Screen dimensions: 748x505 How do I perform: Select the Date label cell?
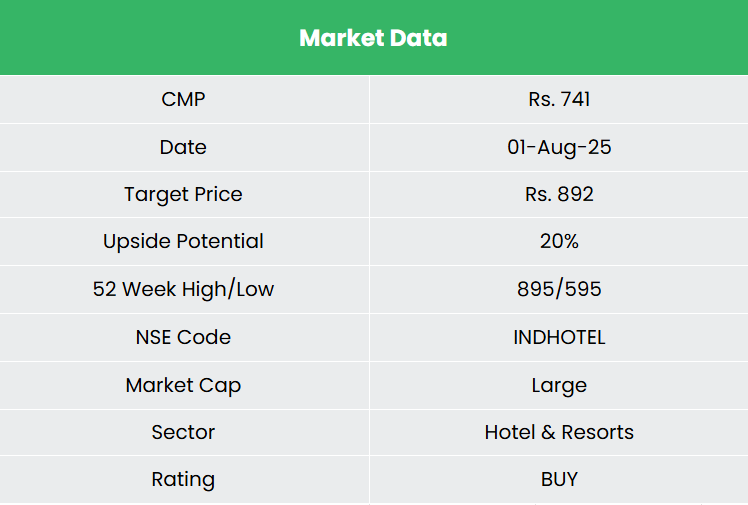pos(183,147)
